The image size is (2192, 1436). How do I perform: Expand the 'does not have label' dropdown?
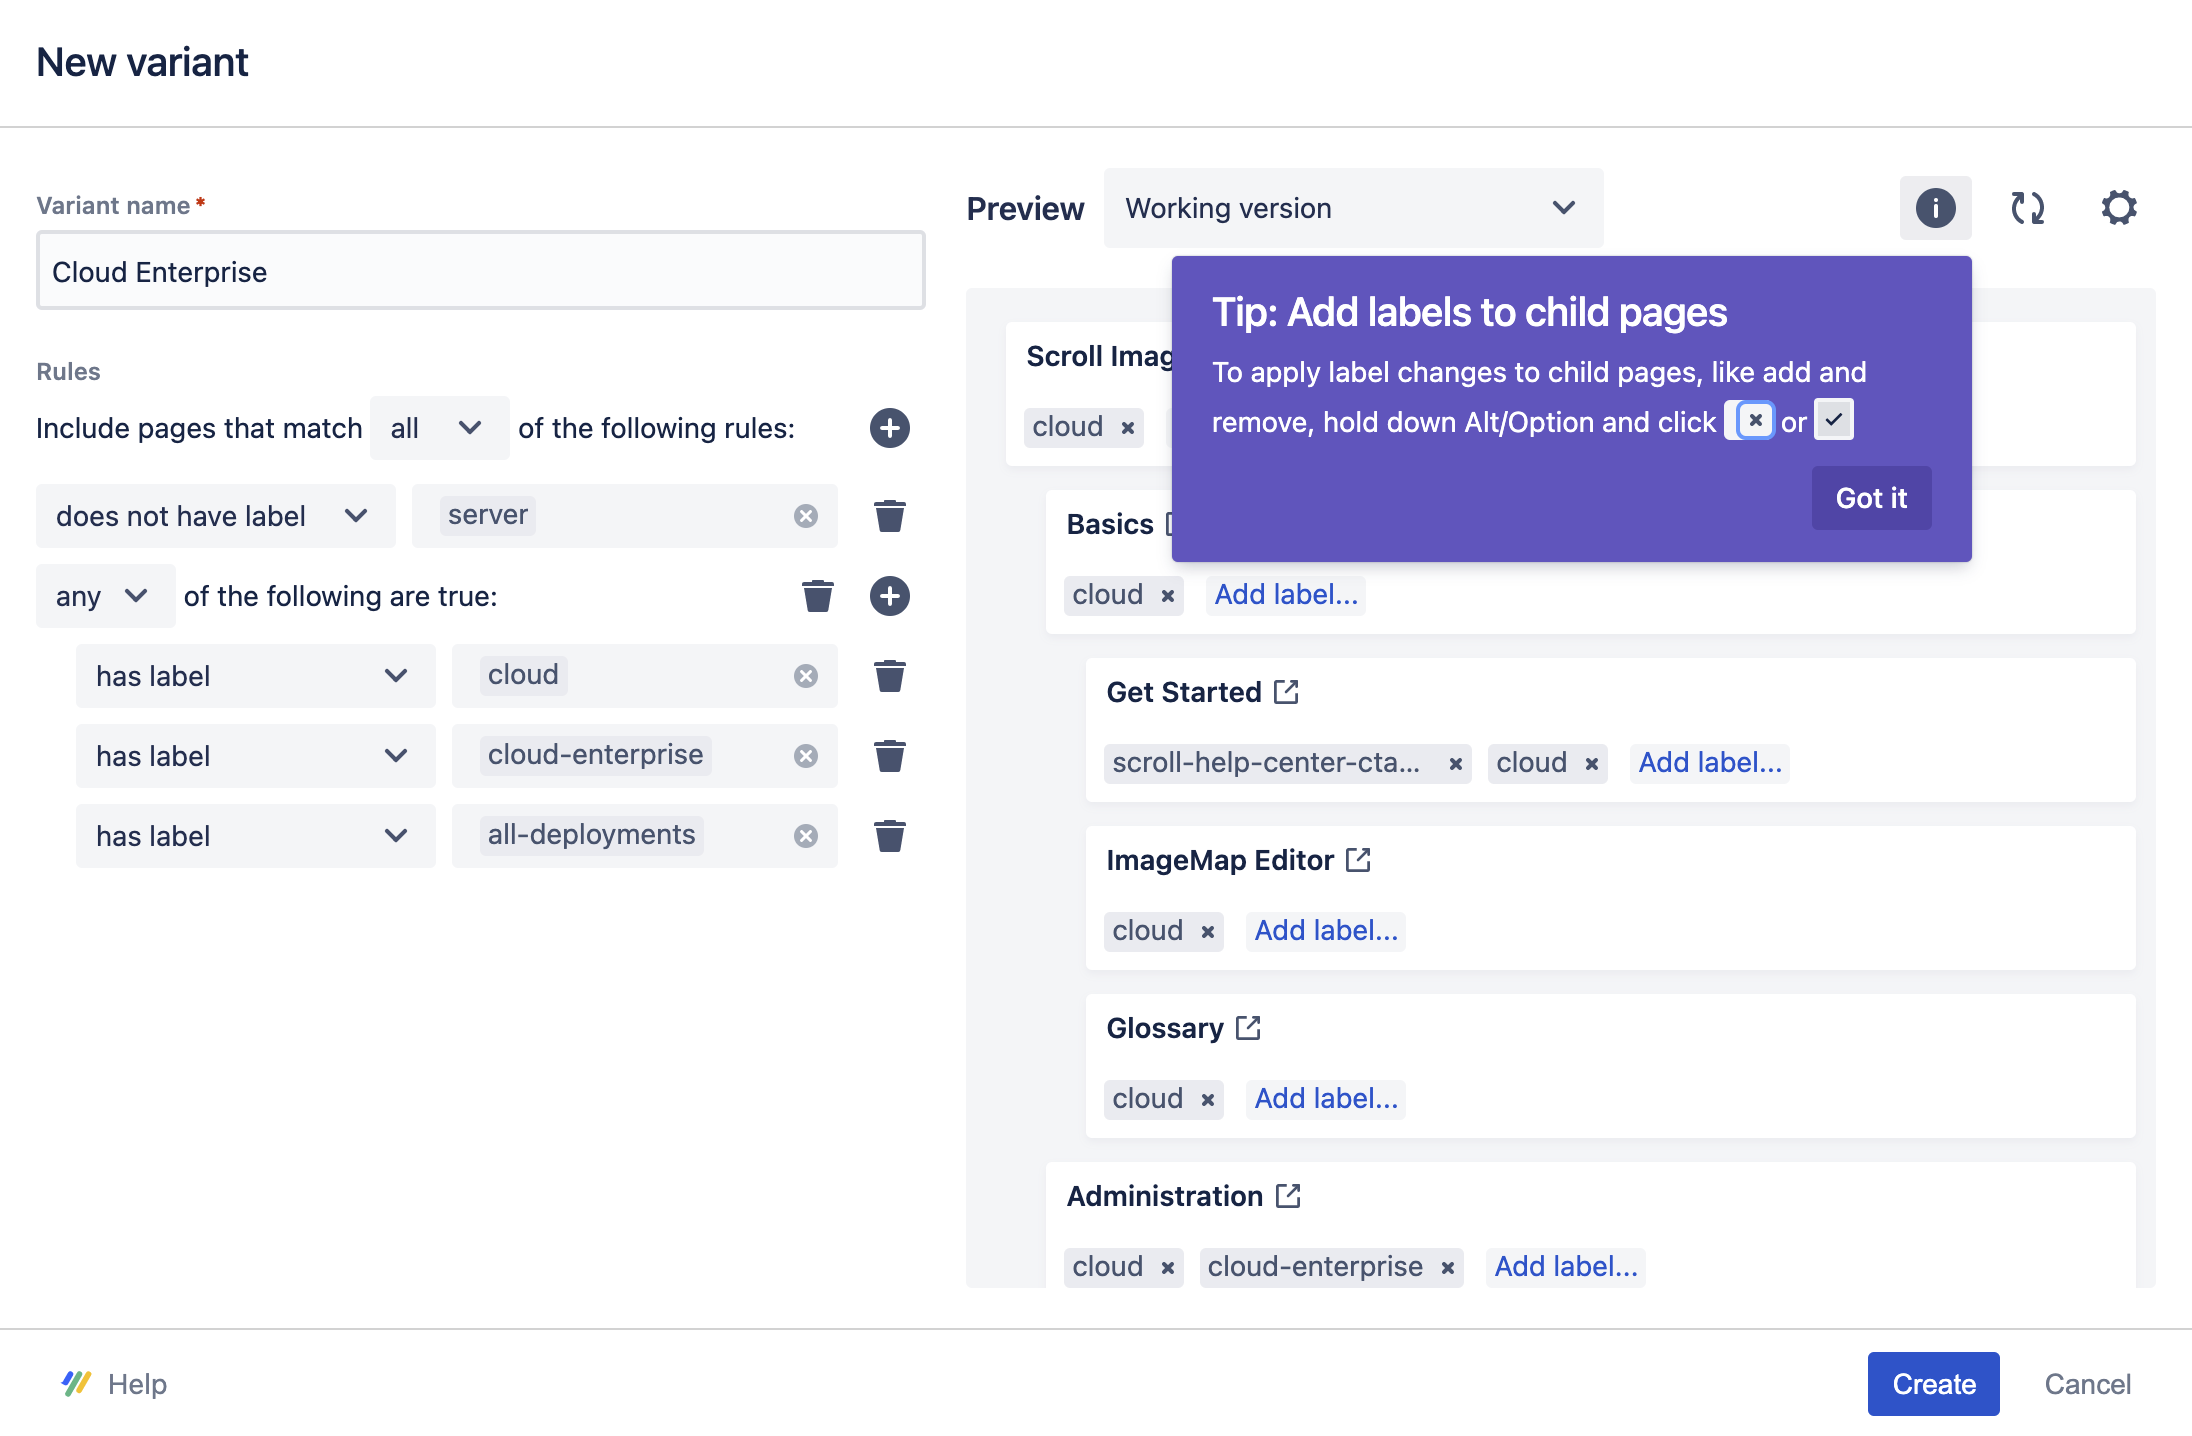pyautogui.click(x=215, y=516)
